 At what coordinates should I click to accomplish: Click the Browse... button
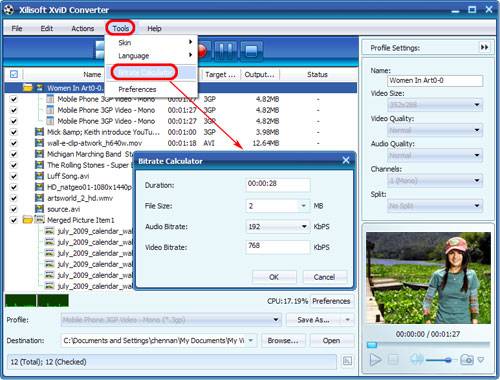[283, 340]
